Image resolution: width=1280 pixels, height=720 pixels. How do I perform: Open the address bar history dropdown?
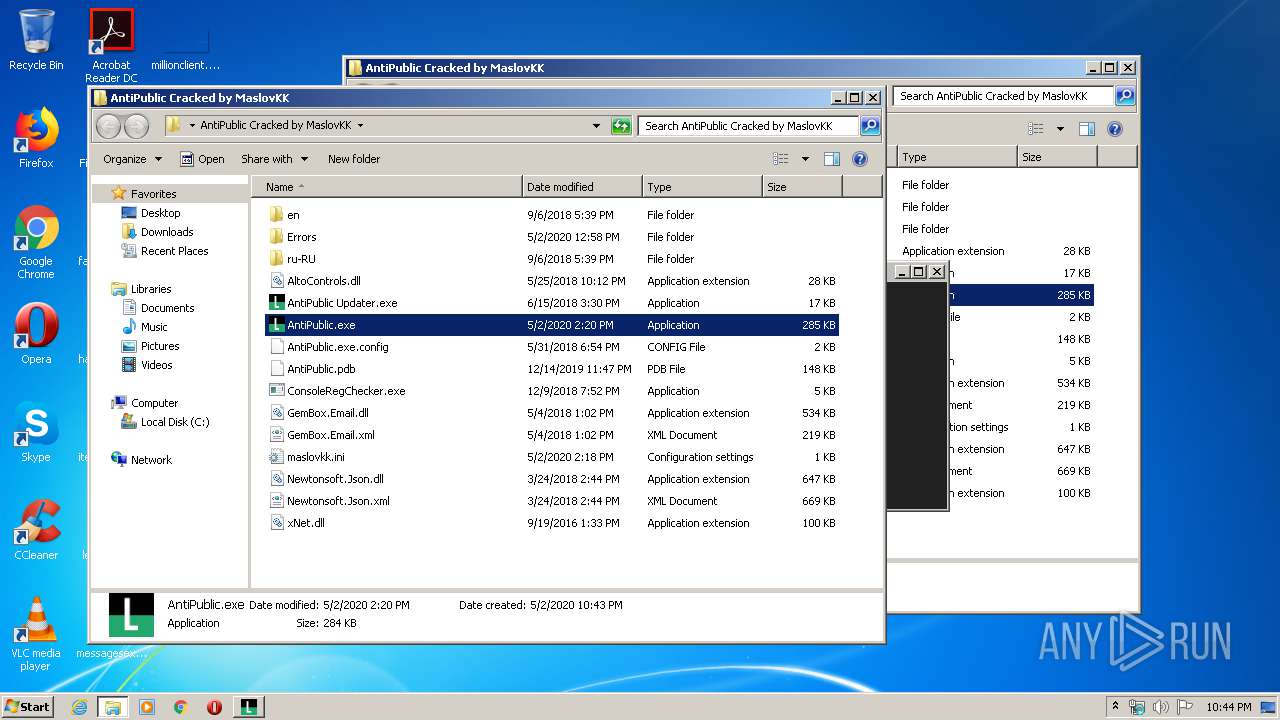tap(597, 126)
